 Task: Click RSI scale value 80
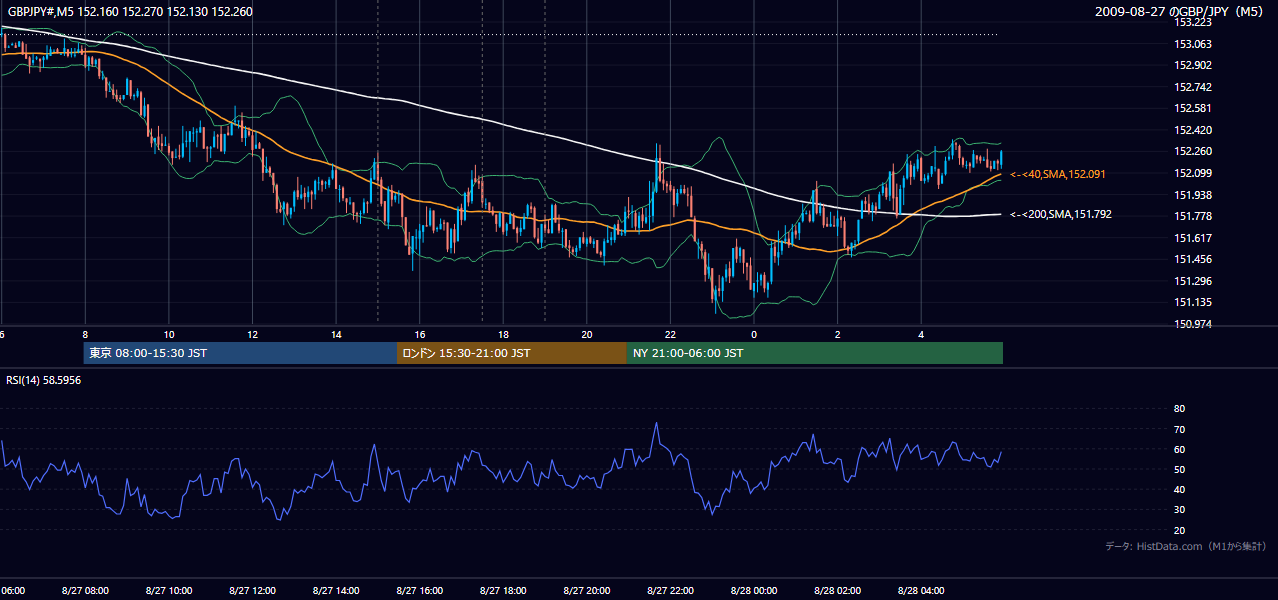(1179, 409)
